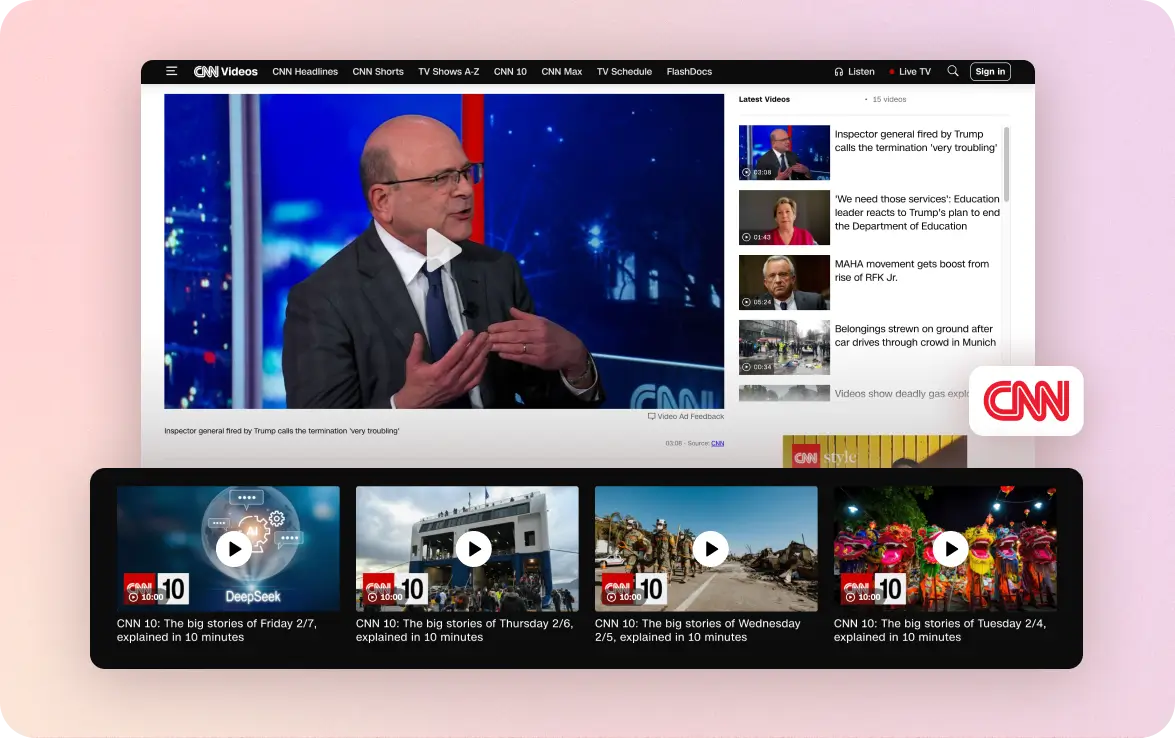Open the CNN Max menu item

(x=561, y=72)
